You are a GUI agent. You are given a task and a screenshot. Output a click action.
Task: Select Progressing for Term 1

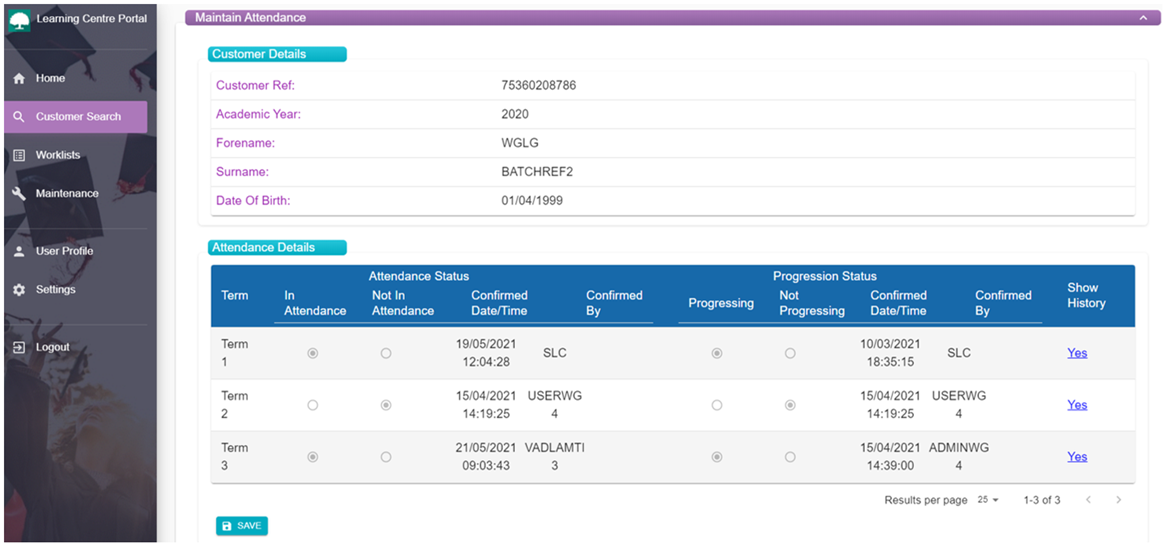tap(717, 354)
